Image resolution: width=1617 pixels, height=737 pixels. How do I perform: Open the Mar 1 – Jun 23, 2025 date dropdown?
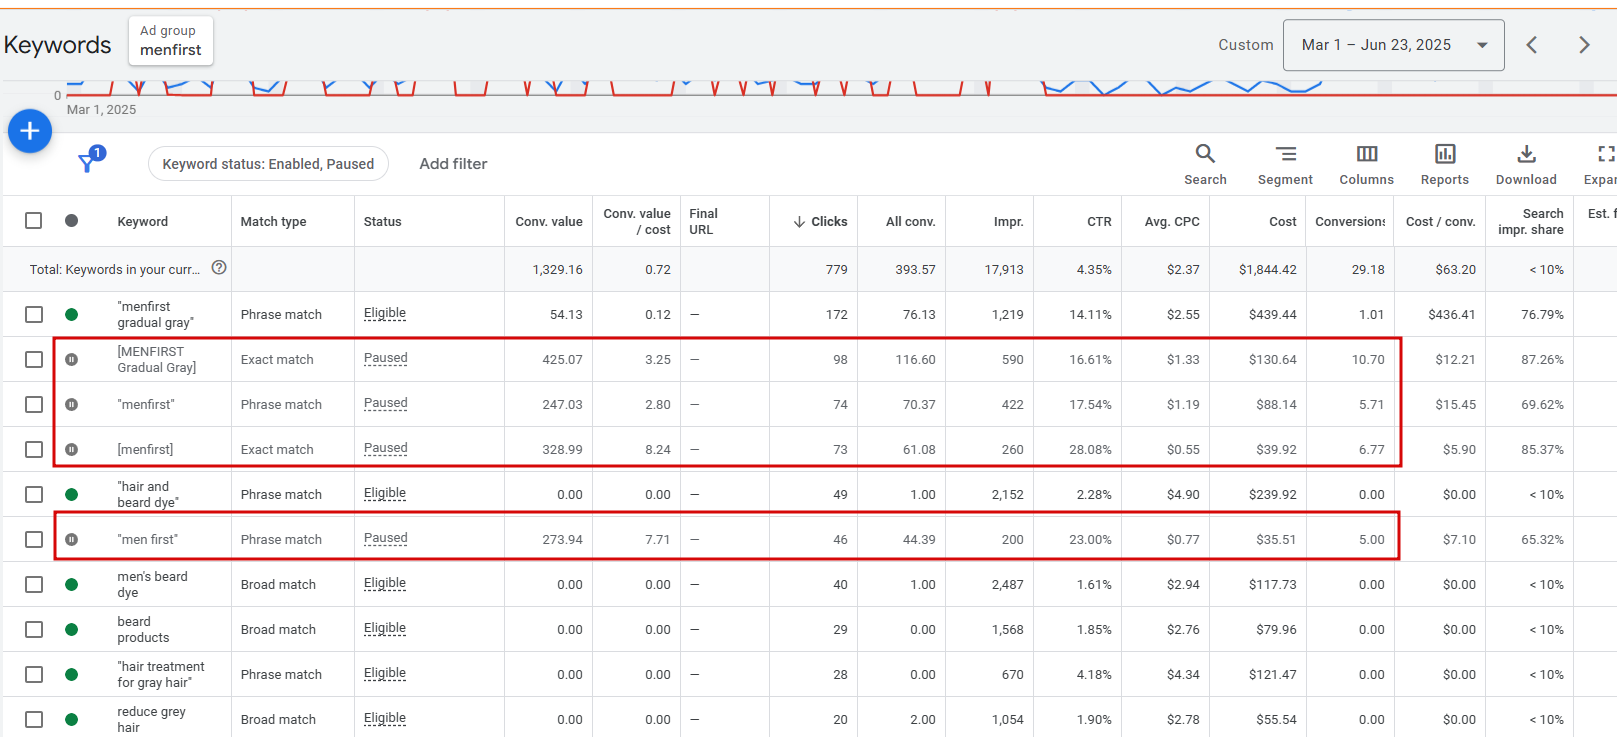[1393, 45]
